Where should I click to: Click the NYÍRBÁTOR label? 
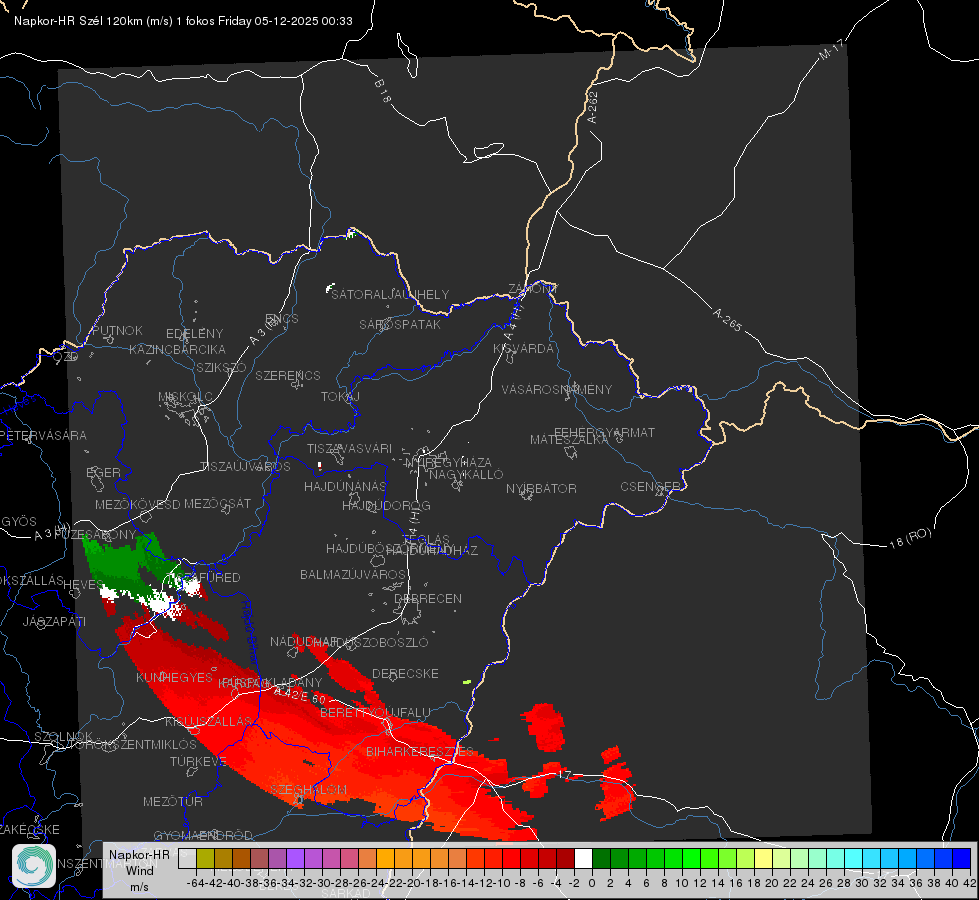point(541,488)
